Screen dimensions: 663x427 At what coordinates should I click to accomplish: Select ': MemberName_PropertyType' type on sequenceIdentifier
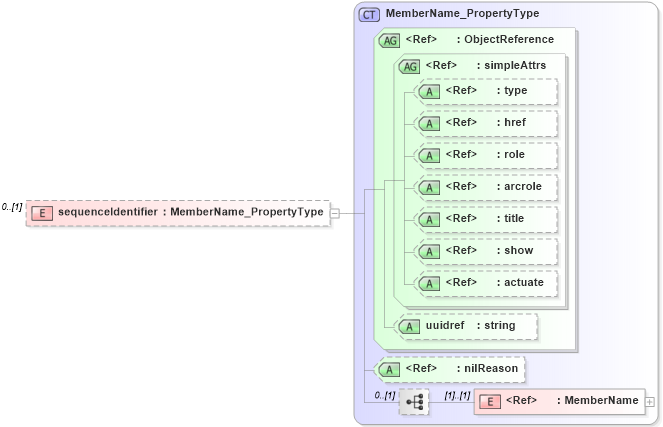point(243,212)
